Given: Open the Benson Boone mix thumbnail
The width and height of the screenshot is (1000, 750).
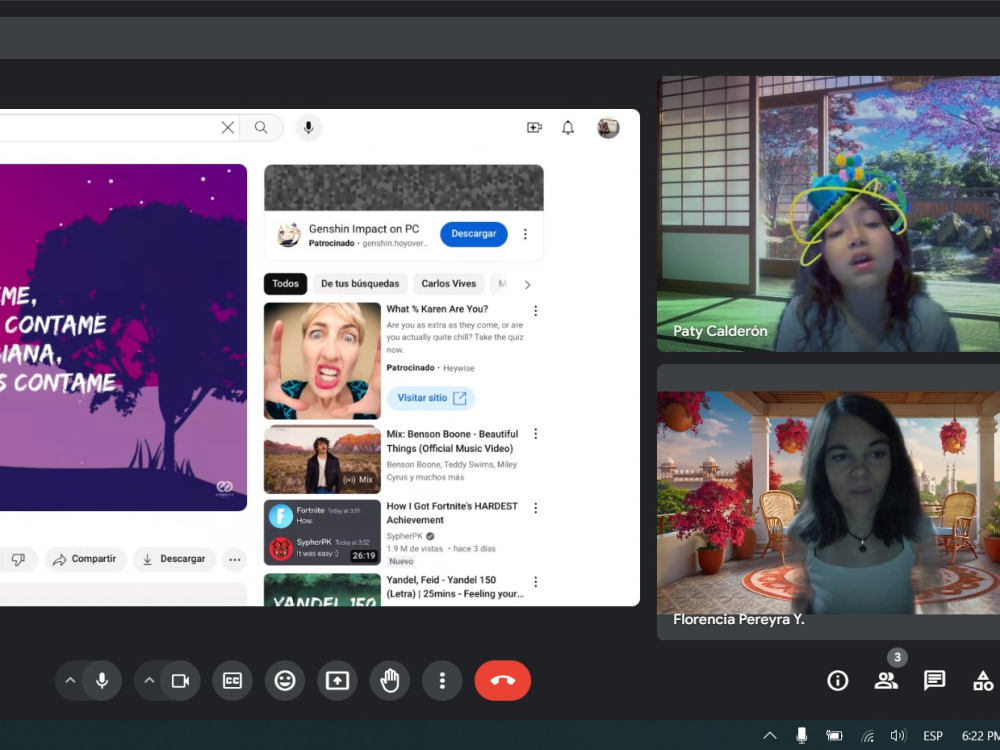Looking at the screenshot, I should click(322, 460).
